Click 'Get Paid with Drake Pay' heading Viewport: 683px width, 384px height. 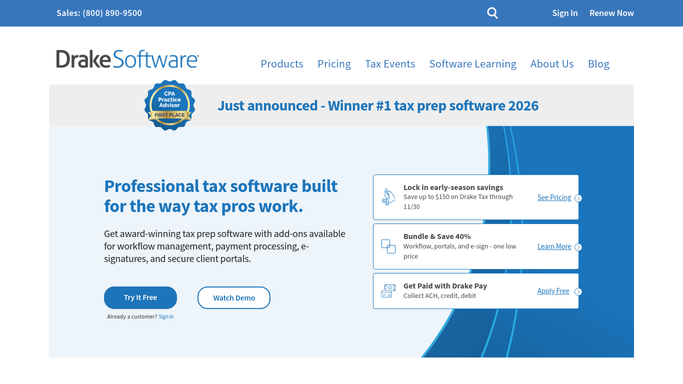445,286
